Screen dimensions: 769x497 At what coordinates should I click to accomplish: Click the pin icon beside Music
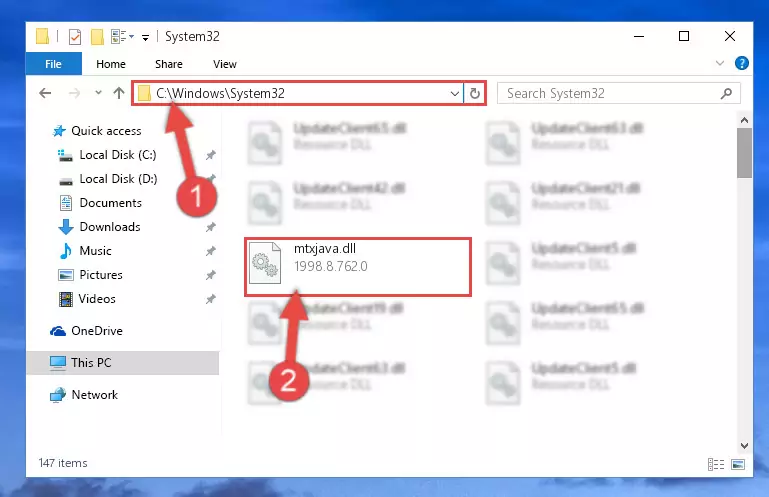click(210, 251)
